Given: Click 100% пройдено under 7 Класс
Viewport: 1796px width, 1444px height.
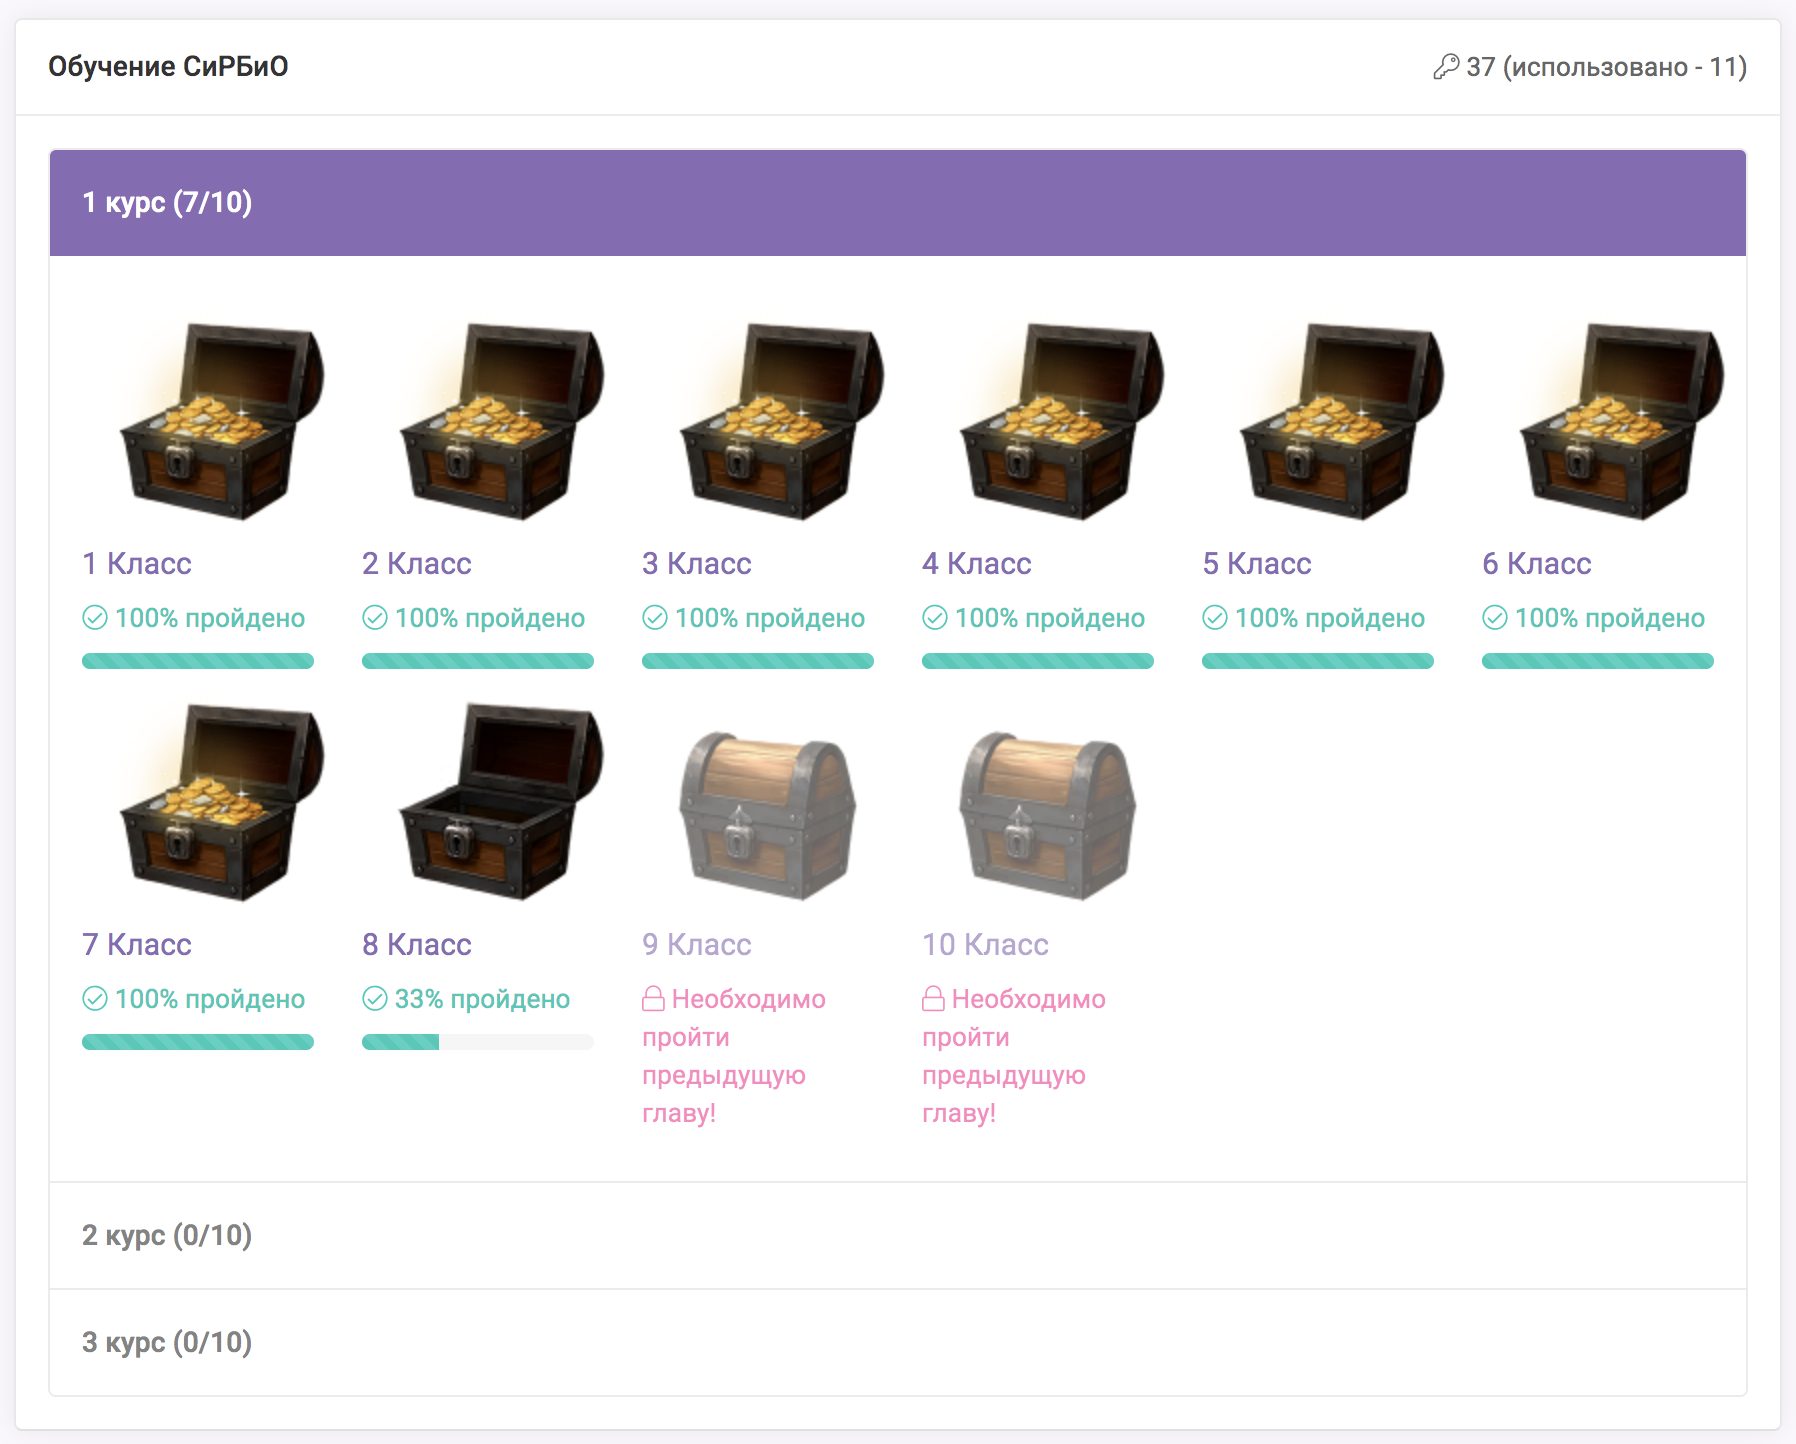Looking at the screenshot, I should click(210, 999).
